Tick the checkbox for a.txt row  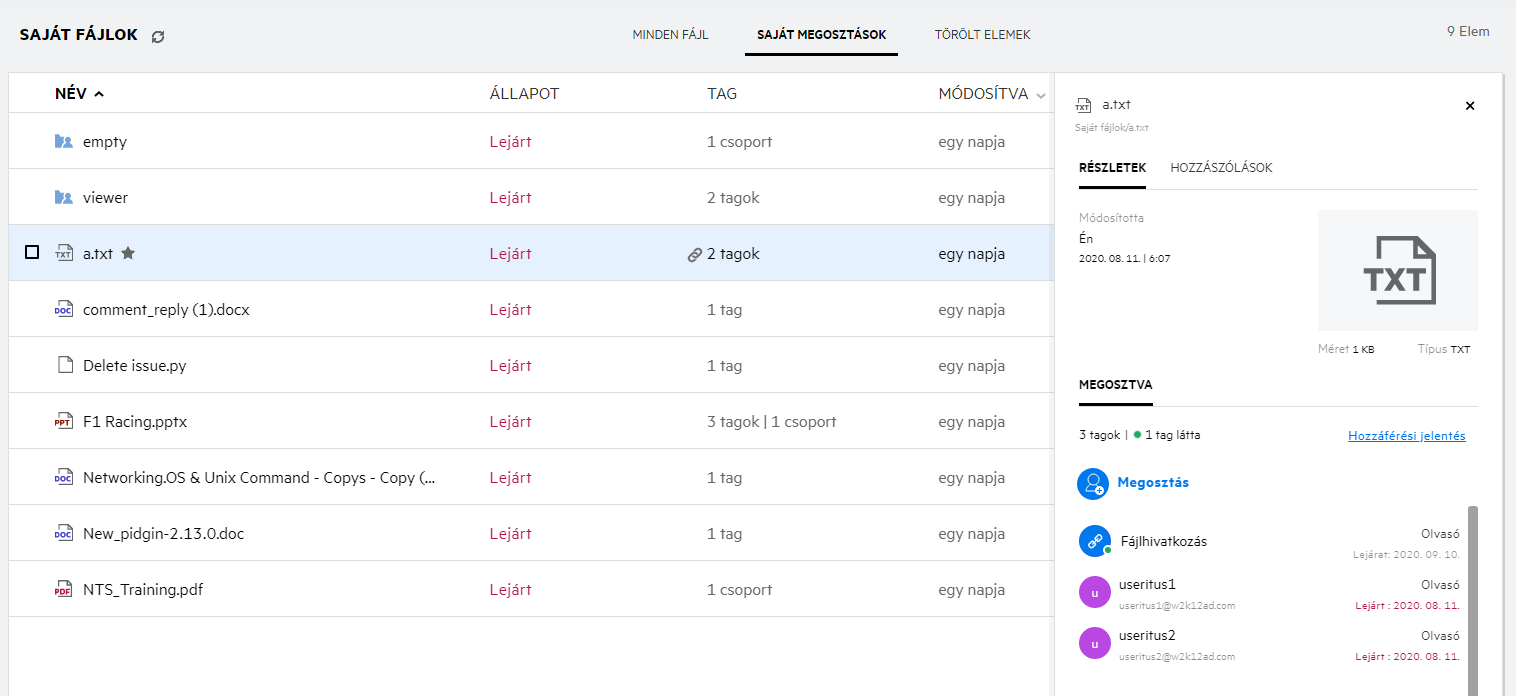32,253
